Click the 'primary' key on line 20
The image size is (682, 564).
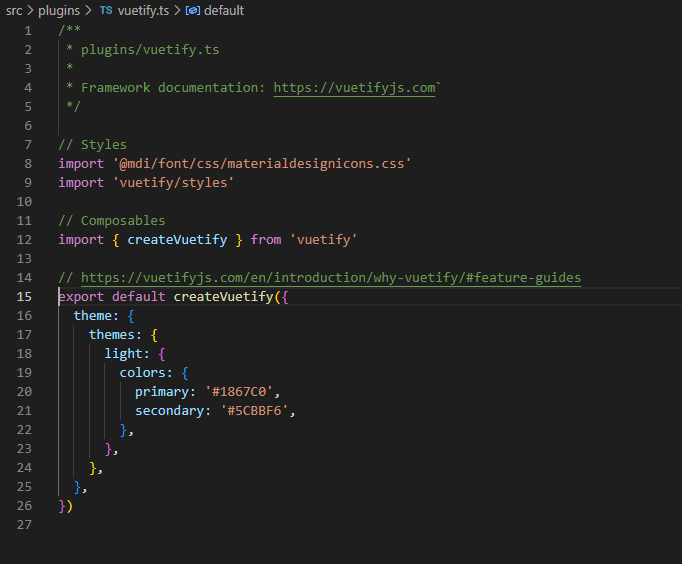tap(162, 392)
